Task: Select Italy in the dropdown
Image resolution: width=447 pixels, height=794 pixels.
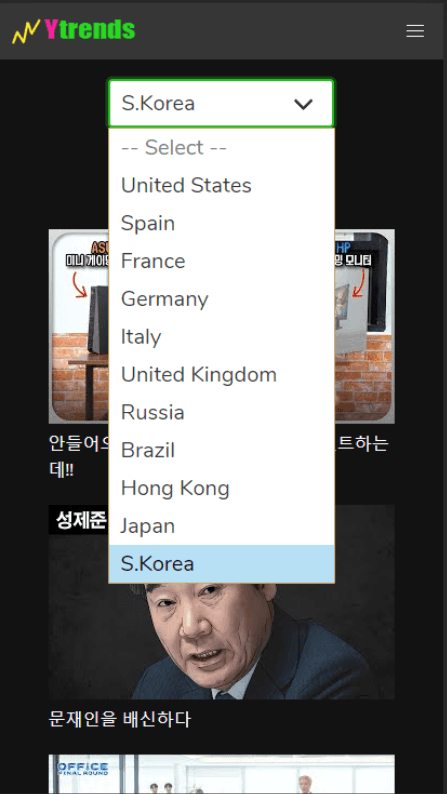Action: click(x=221, y=337)
